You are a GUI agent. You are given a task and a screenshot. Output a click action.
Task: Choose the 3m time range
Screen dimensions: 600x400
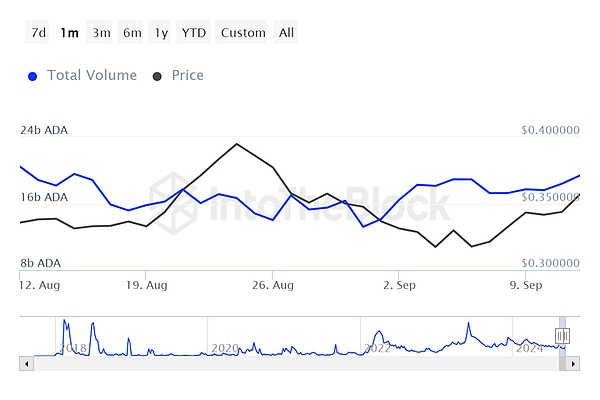click(x=101, y=32)
